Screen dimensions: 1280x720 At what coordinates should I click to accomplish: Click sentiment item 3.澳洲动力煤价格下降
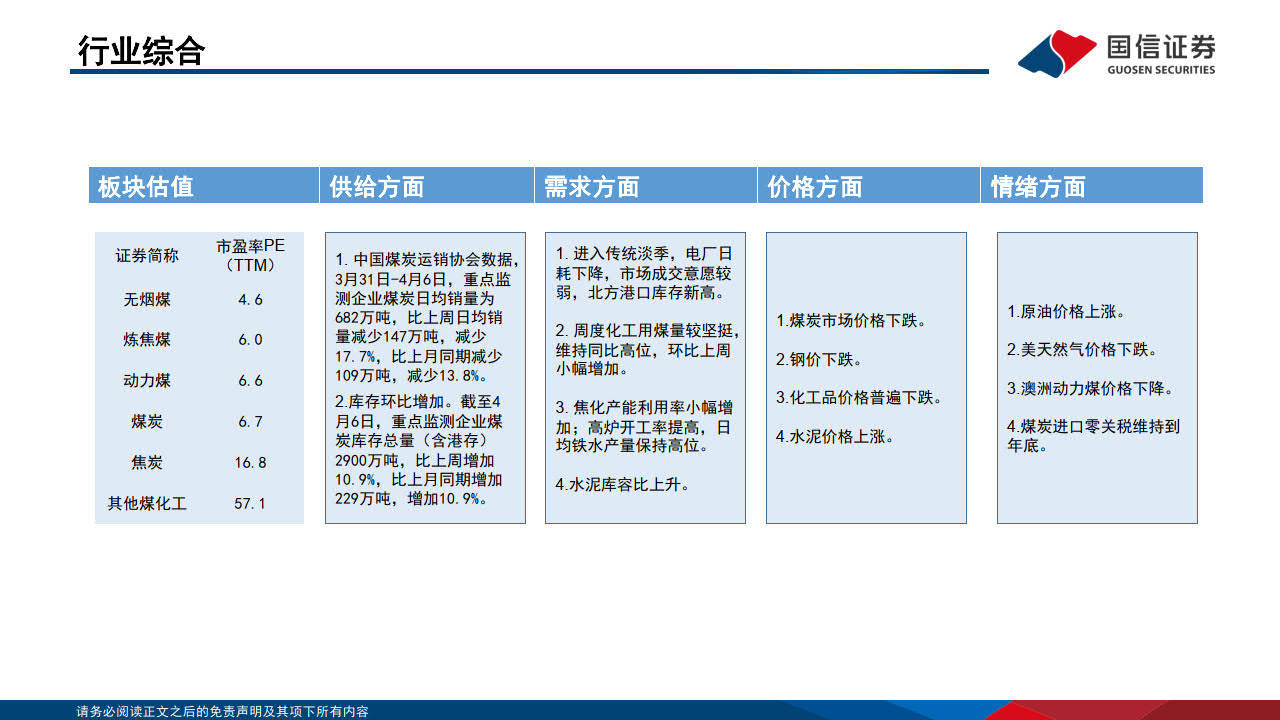(1090, 389)
